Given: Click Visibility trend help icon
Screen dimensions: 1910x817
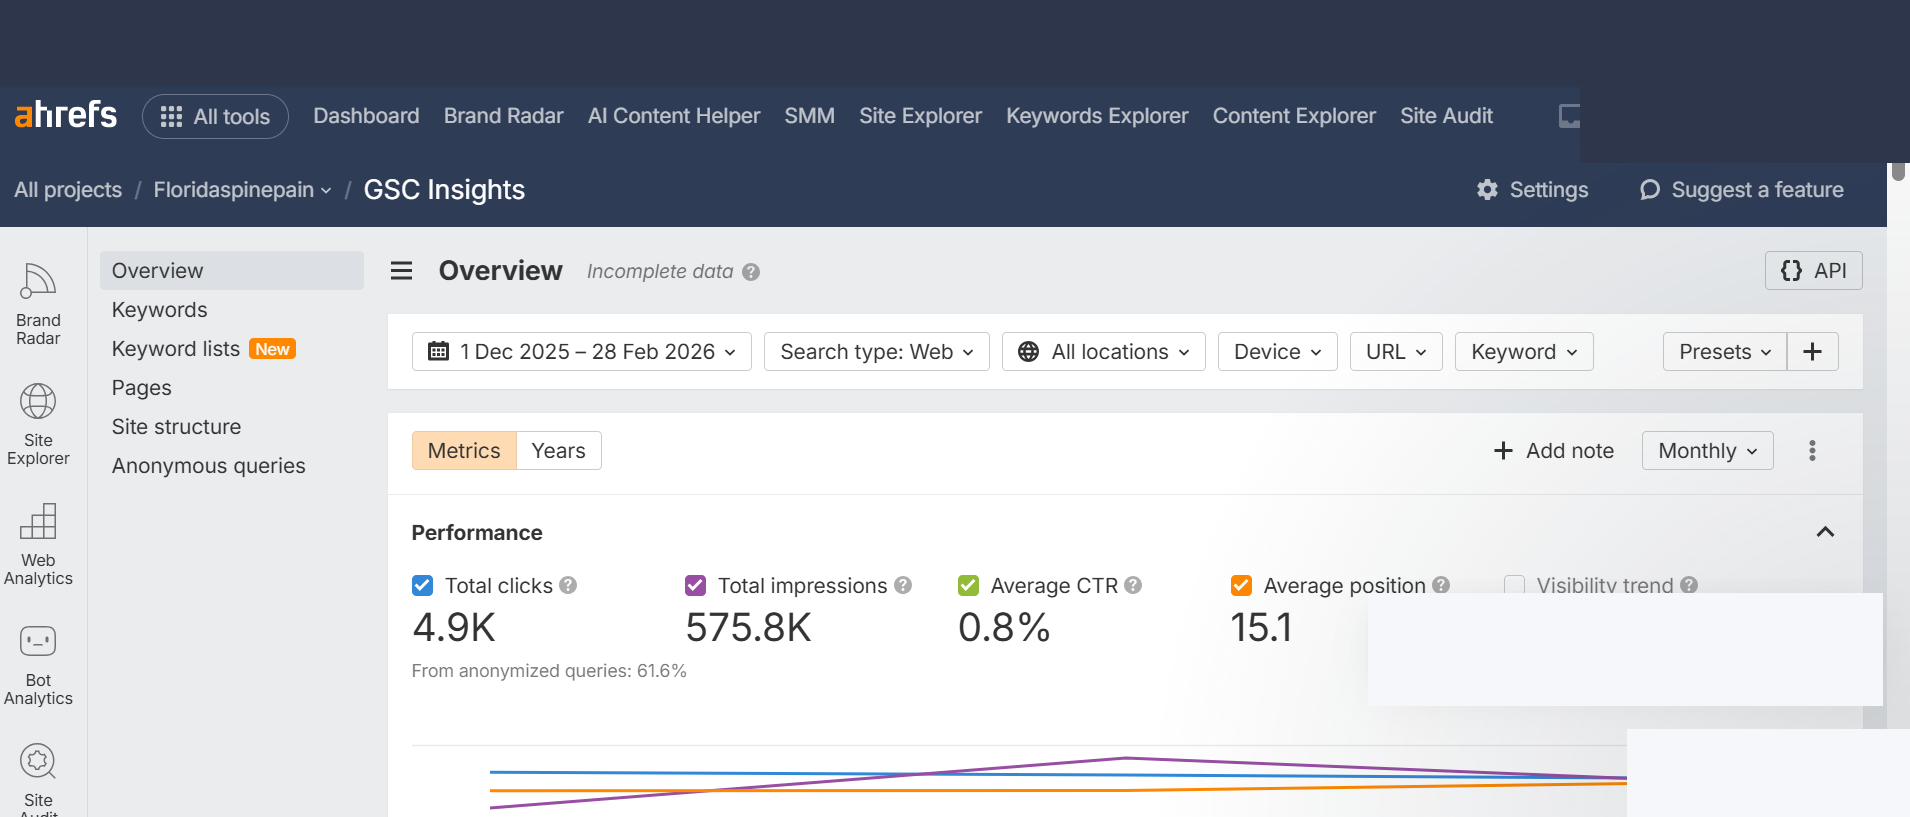Looking at the screenshot, I should coord(1689,585).
